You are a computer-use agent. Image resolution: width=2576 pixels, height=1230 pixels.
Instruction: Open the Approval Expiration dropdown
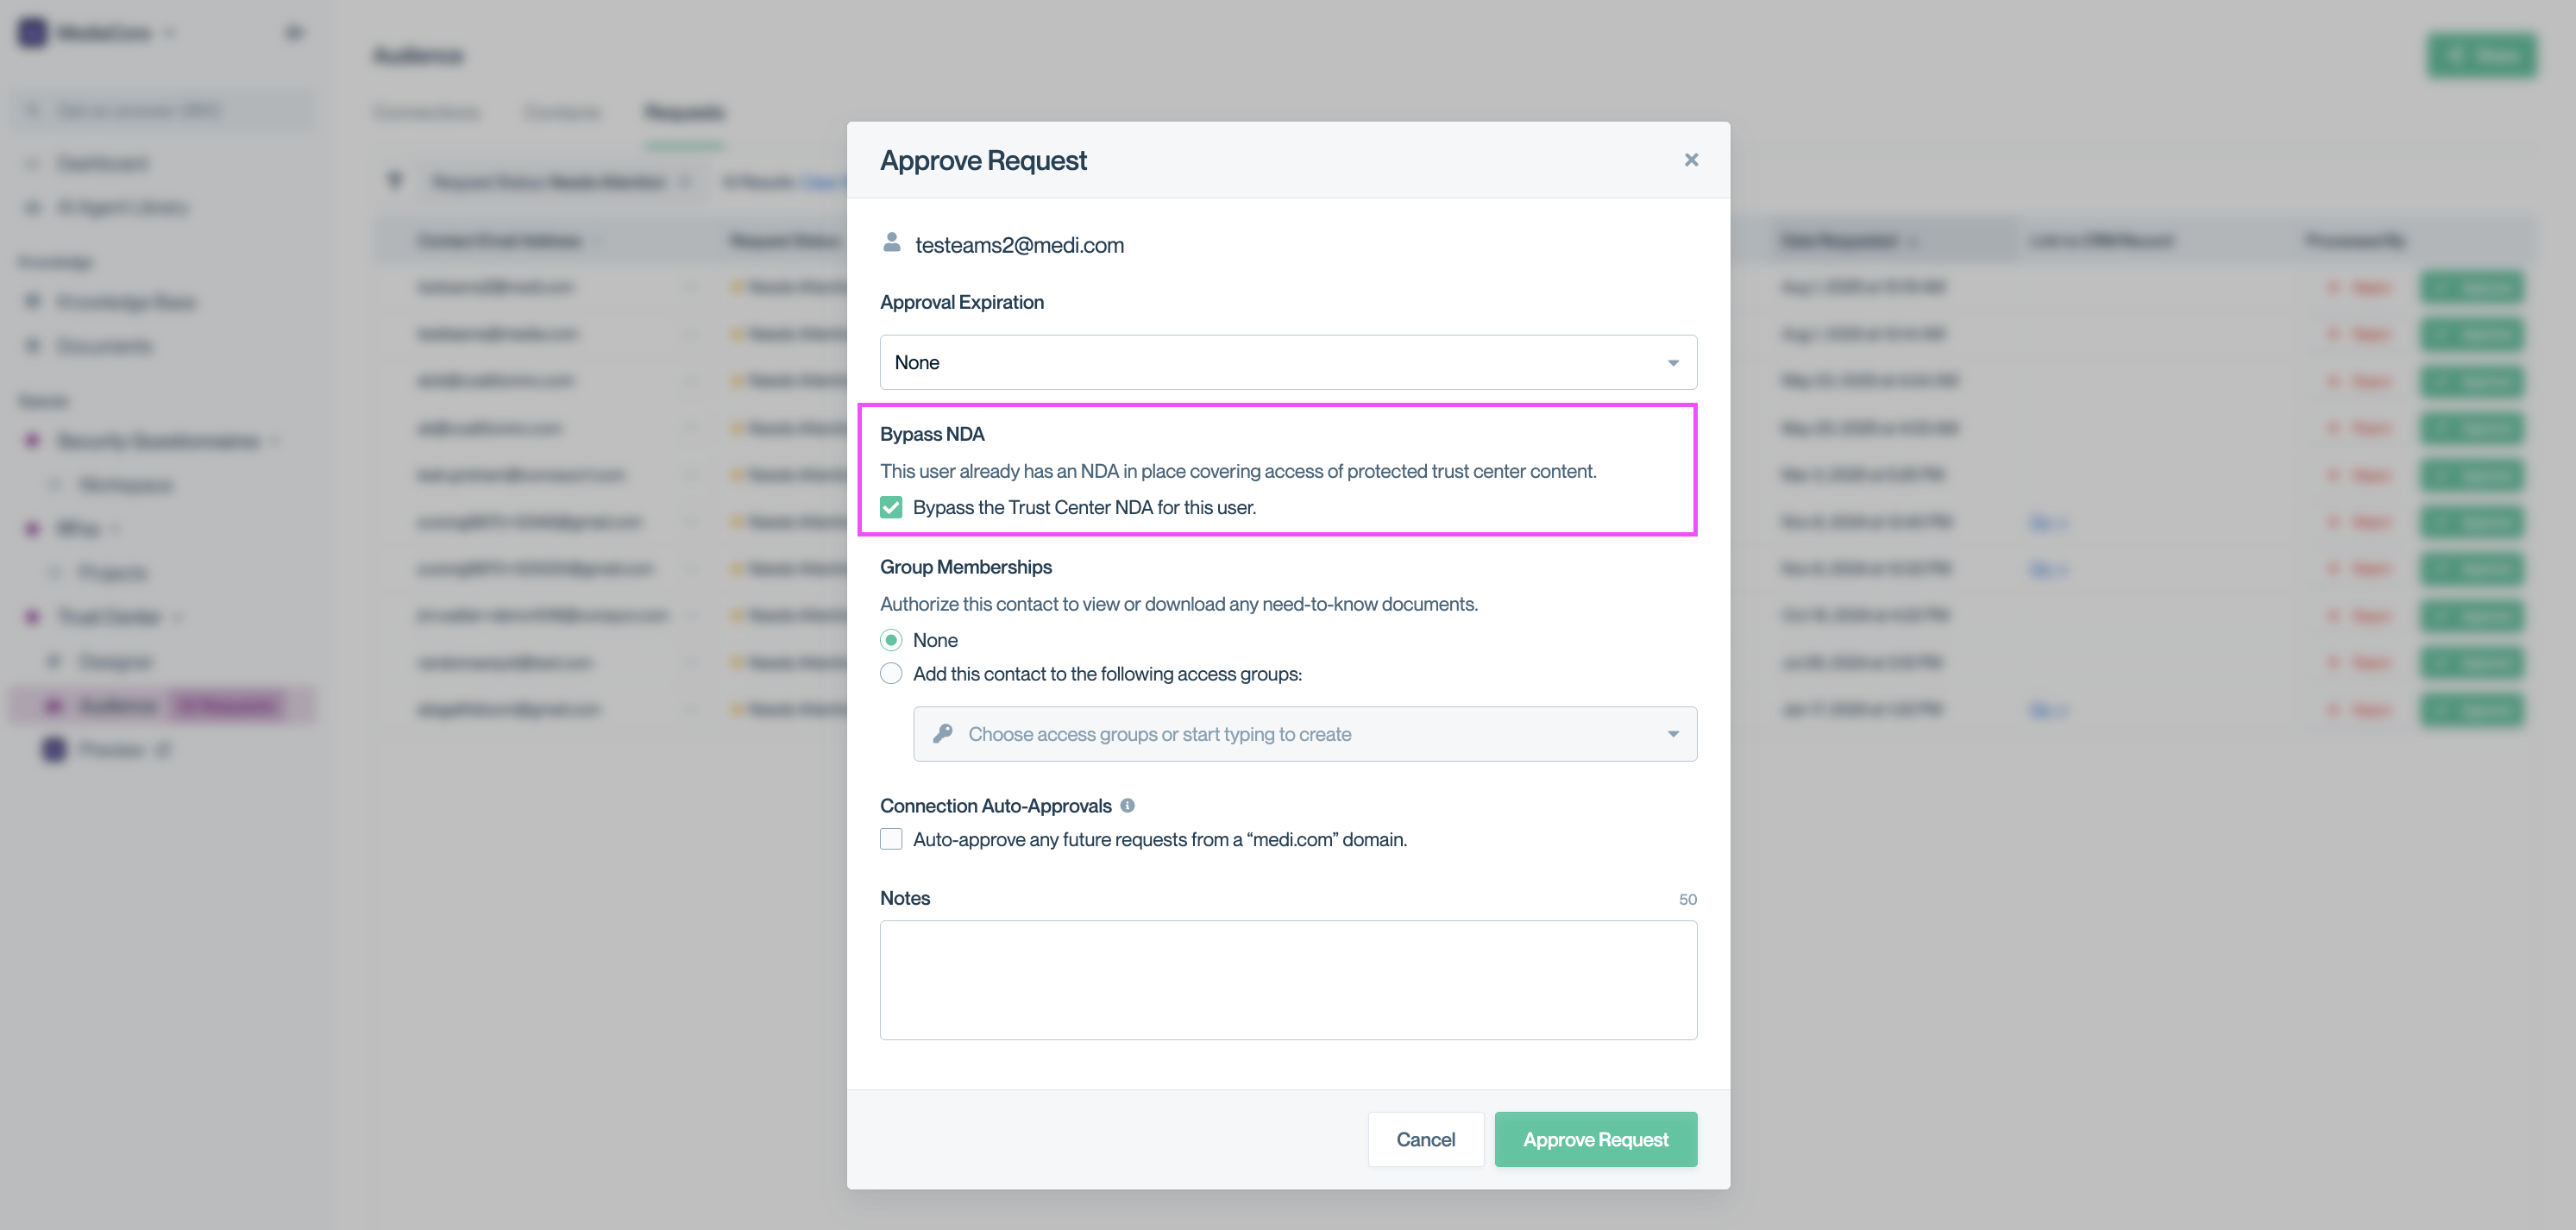[1287, 362]
